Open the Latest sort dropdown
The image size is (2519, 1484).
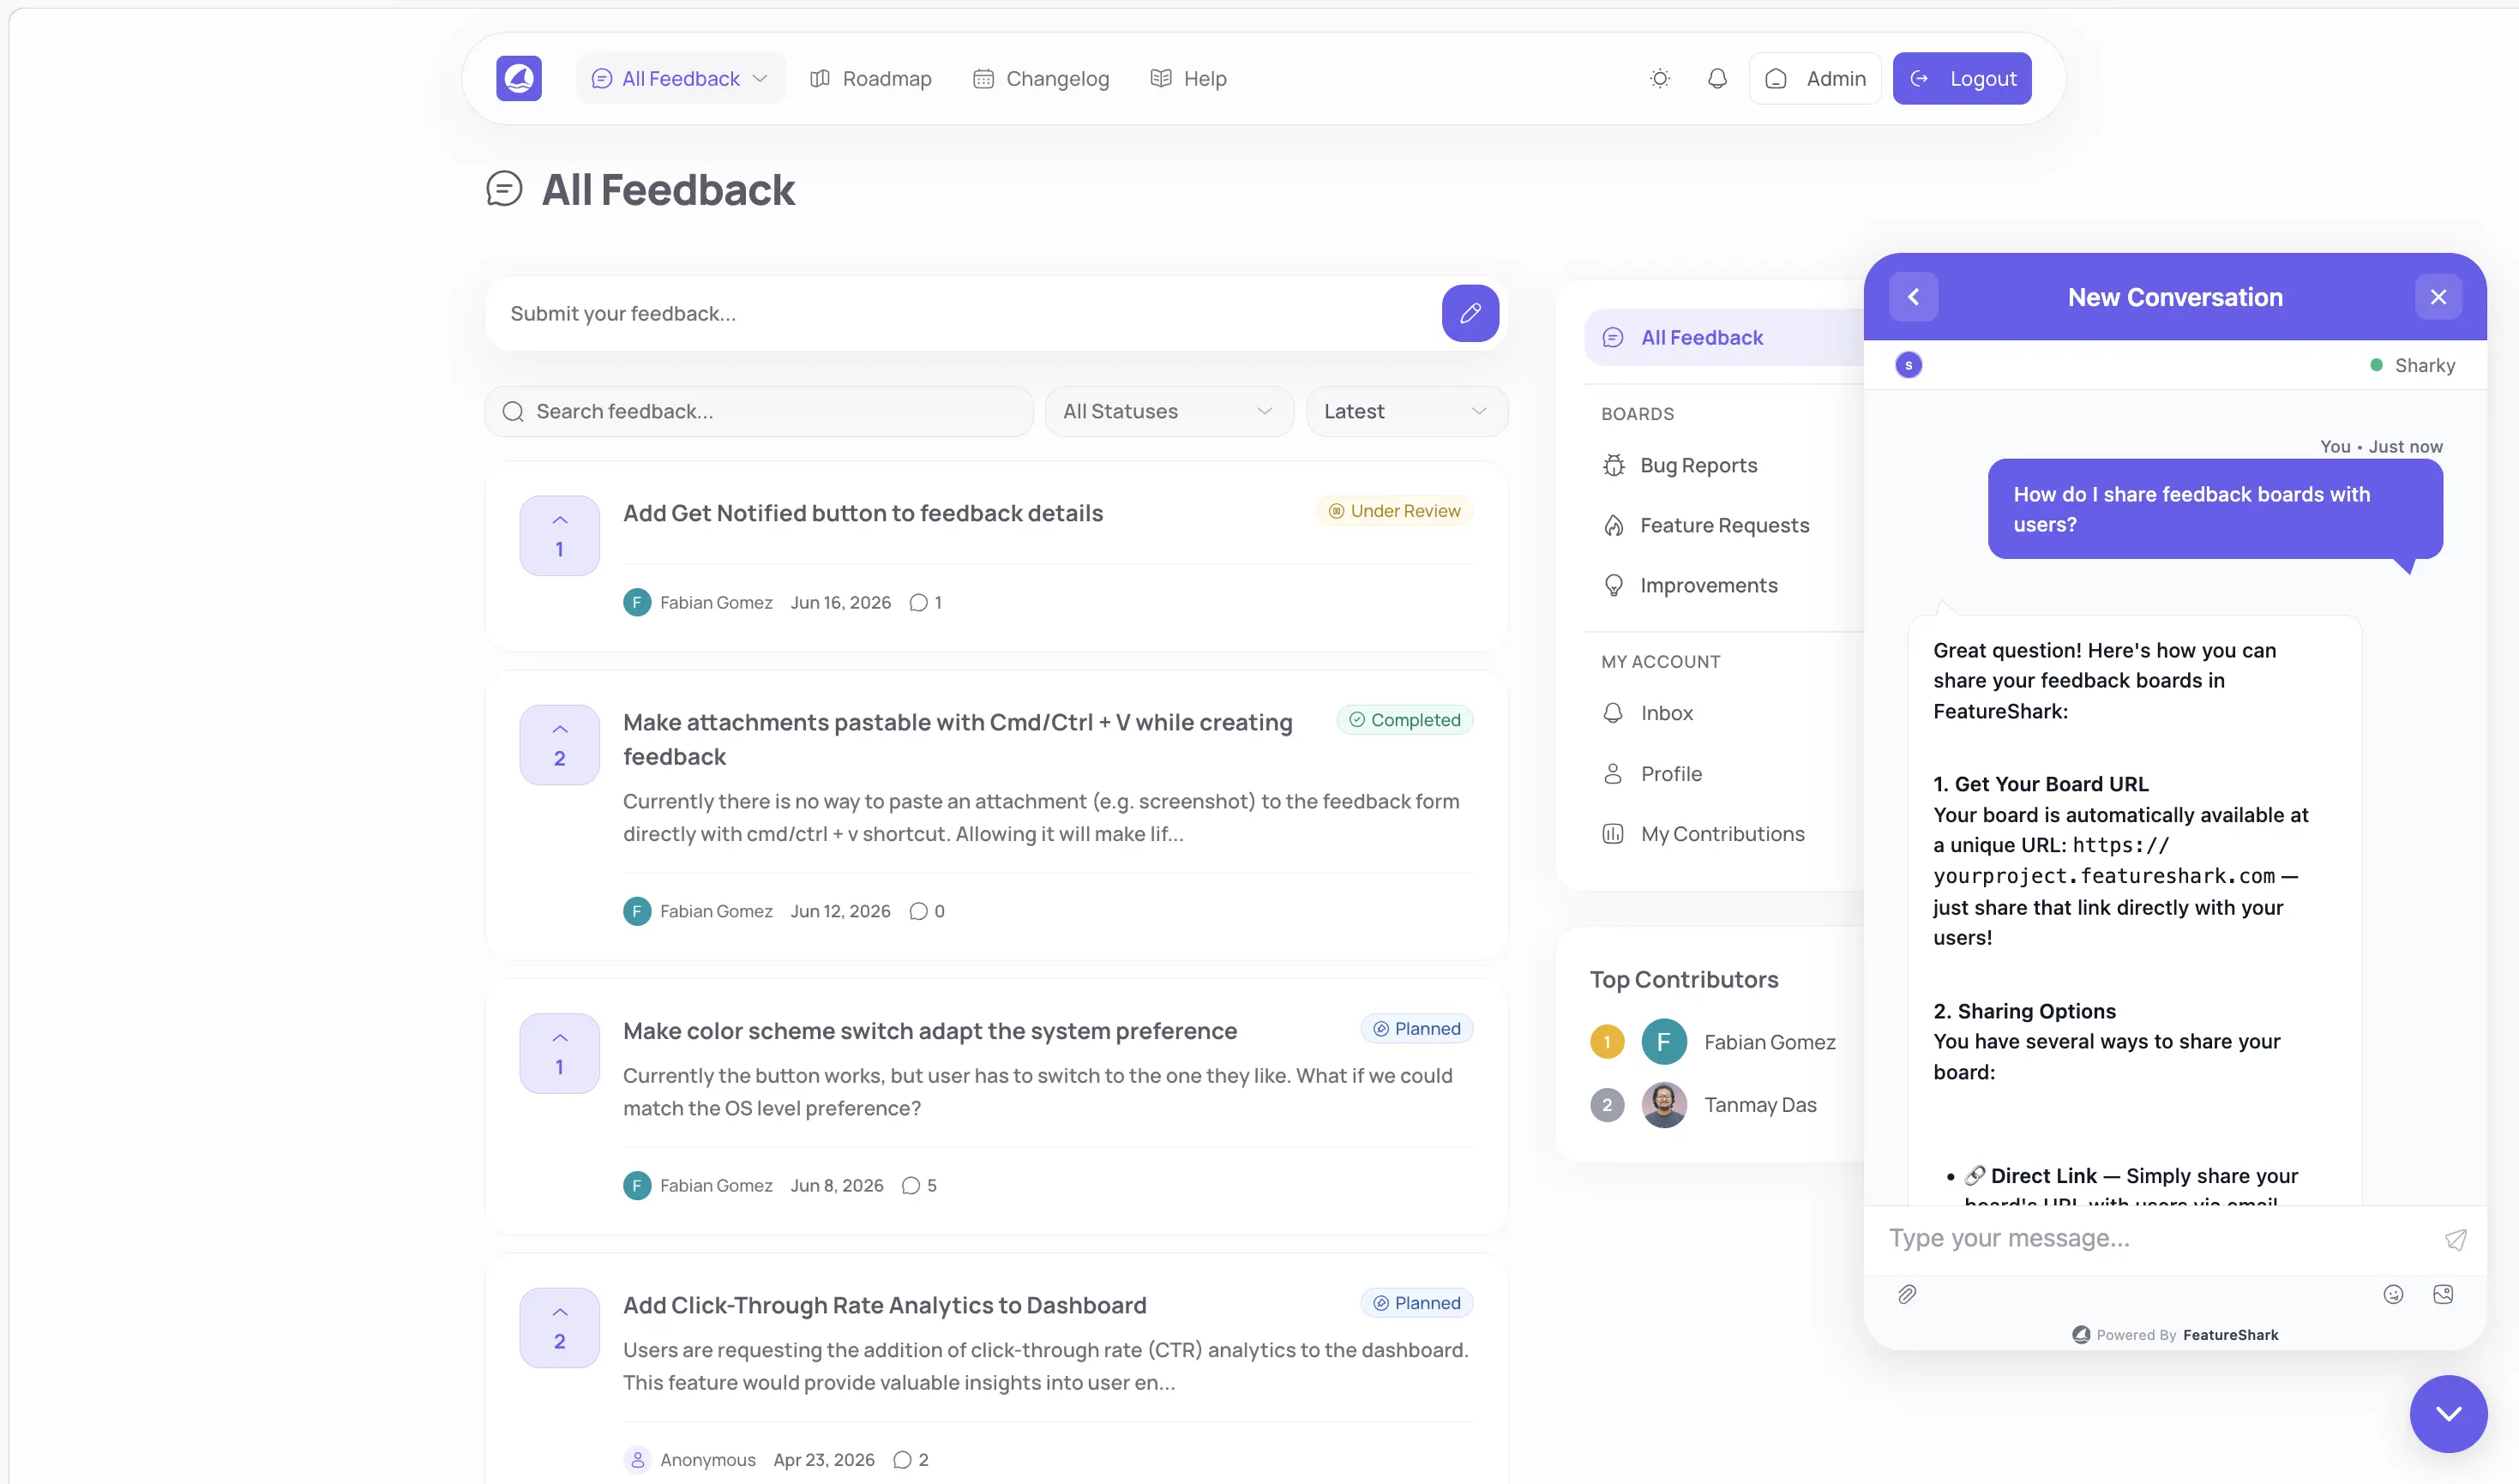(1407, 411)
